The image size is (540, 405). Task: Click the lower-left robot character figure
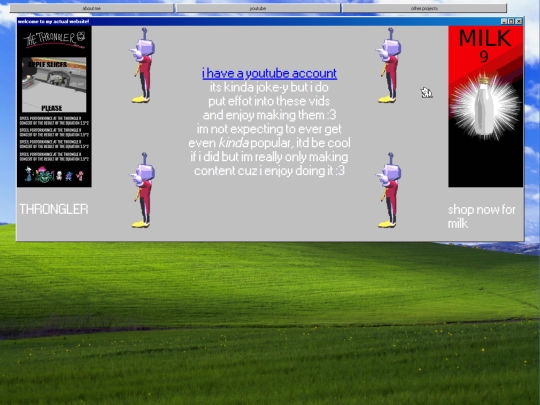(x=143, y=190)
